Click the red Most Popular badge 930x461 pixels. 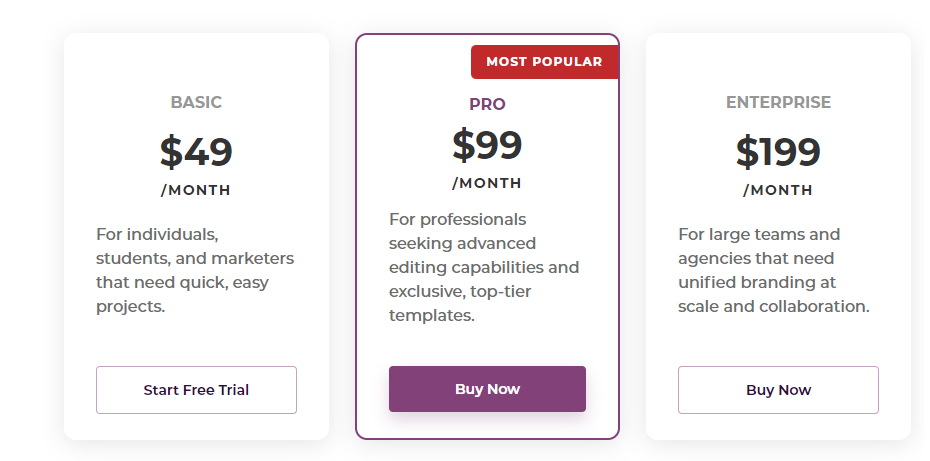[x=544, y=62]
